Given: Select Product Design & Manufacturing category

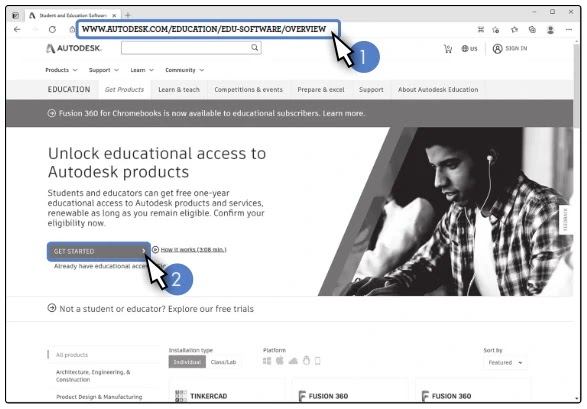Looking at the screenshot, I should click(99, 397).
